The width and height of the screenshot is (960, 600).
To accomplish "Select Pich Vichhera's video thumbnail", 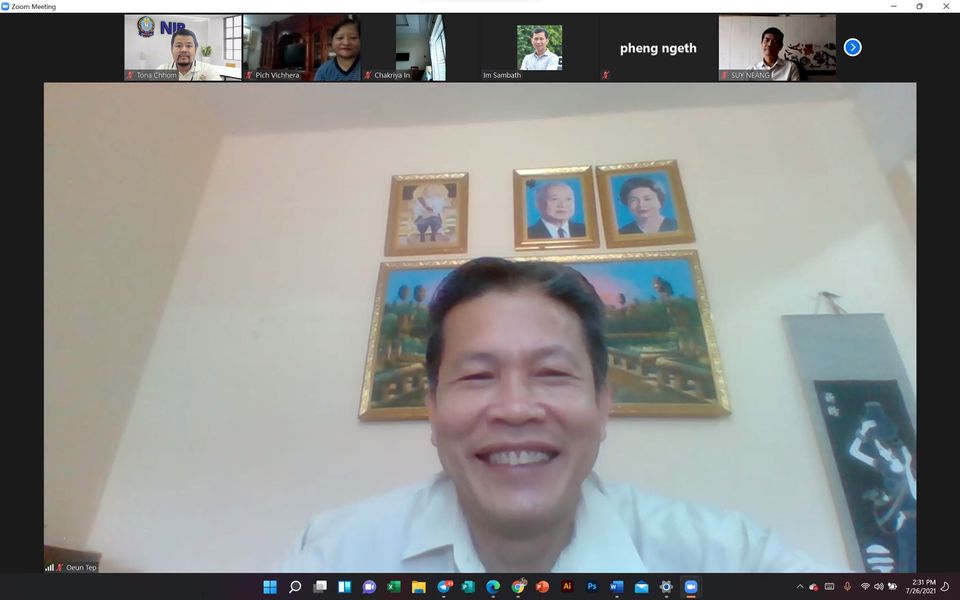I will 301,47.
